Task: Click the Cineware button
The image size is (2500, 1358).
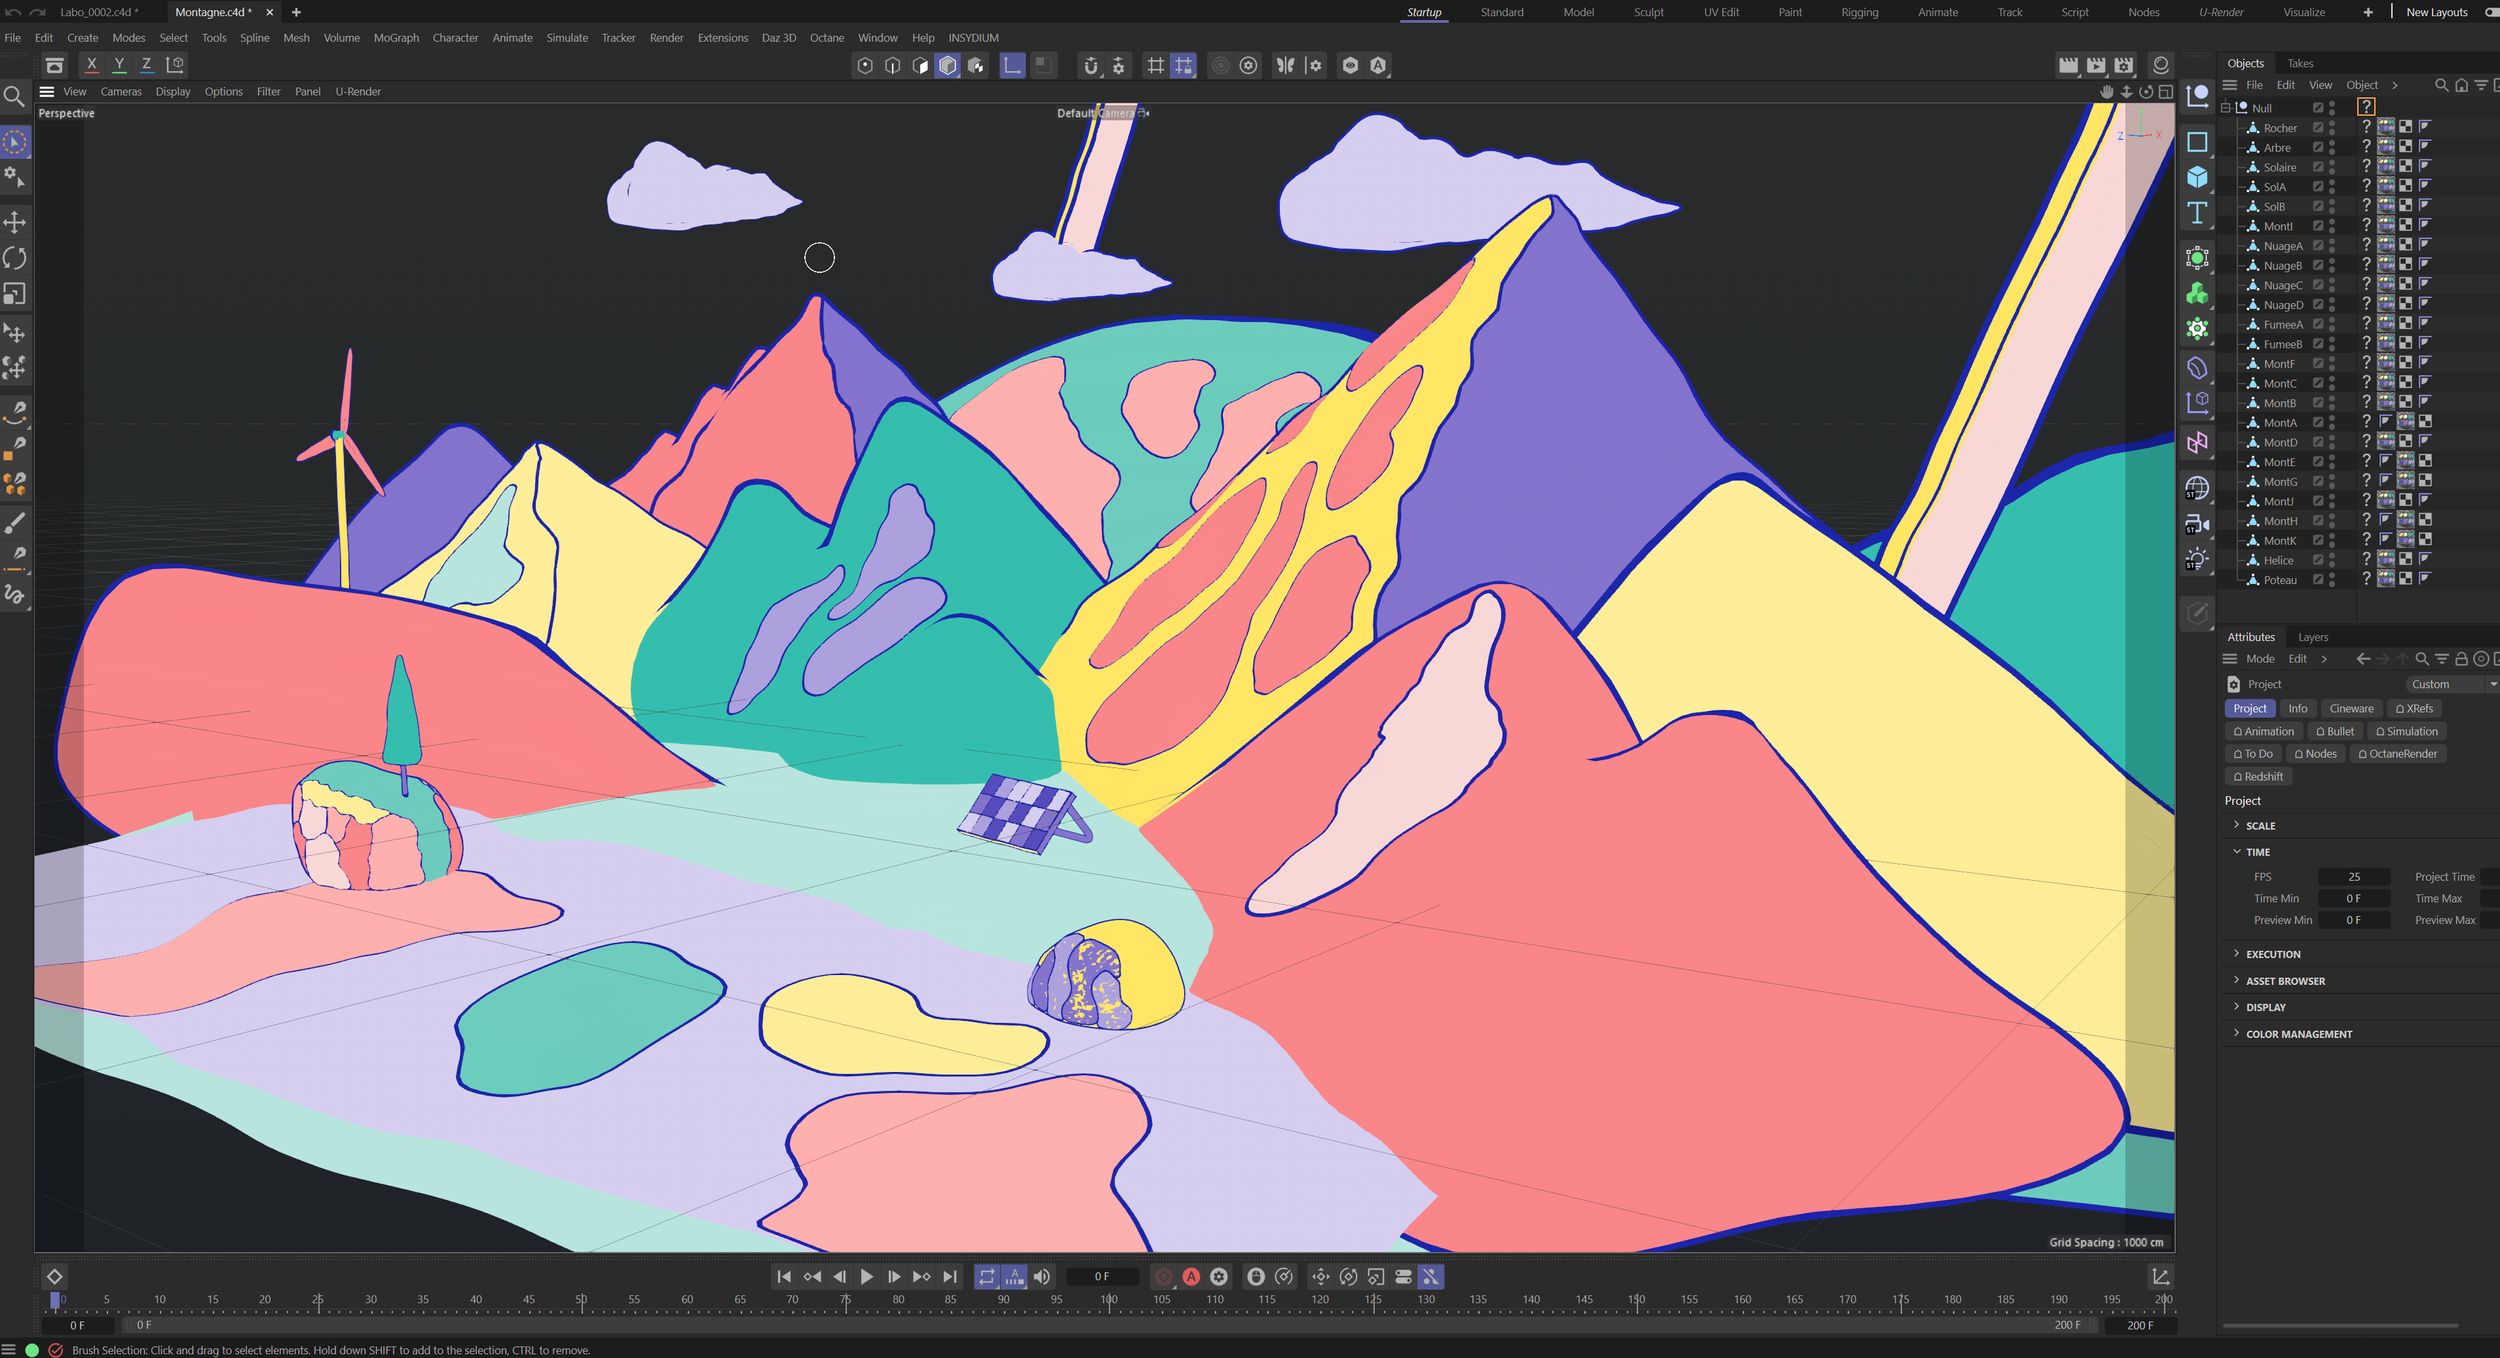Action: tap(2351, 708)
